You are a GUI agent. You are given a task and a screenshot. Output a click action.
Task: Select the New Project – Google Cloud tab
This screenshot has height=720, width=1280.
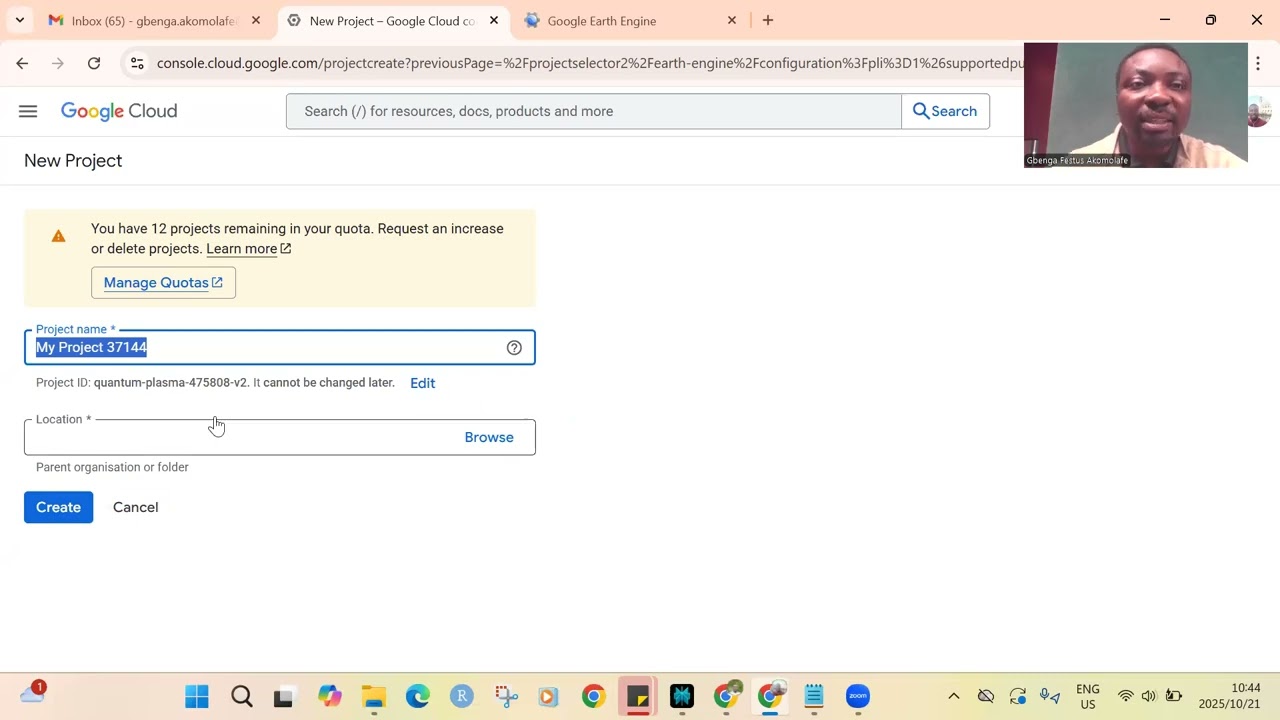(393, 20)
